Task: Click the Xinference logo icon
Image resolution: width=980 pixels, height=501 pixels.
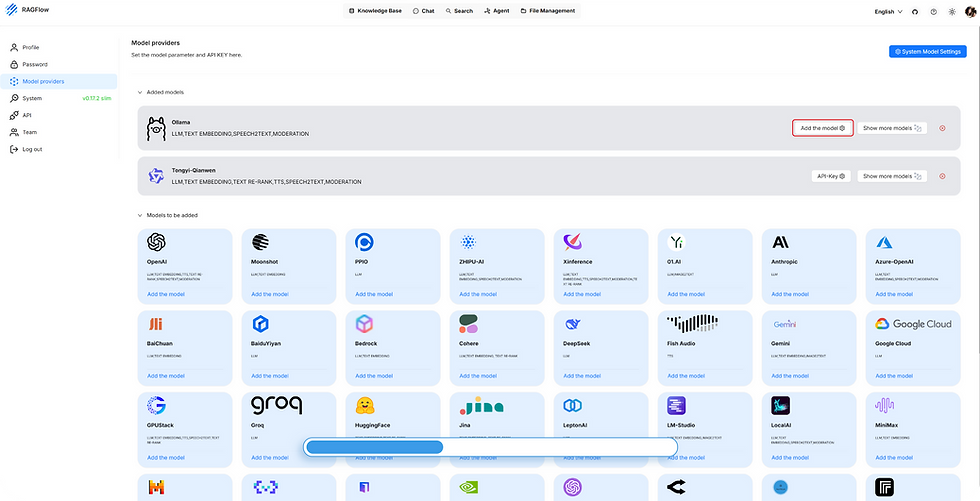Action: 573,242
